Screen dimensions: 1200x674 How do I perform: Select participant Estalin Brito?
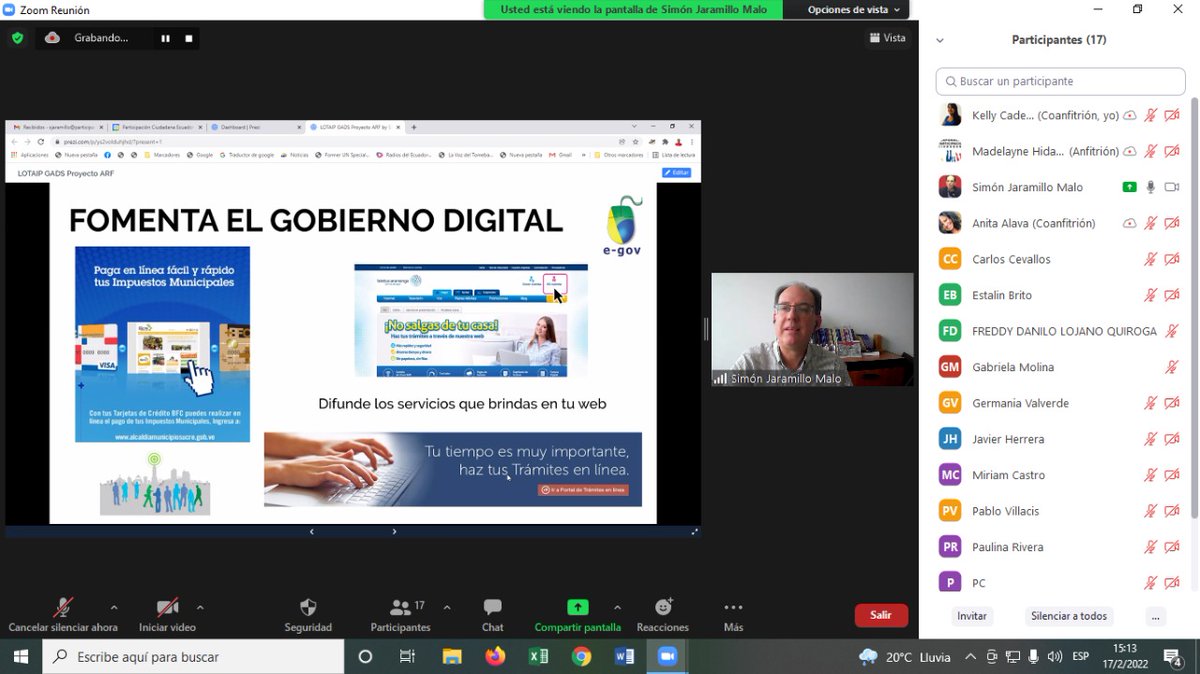[1059, 295]
